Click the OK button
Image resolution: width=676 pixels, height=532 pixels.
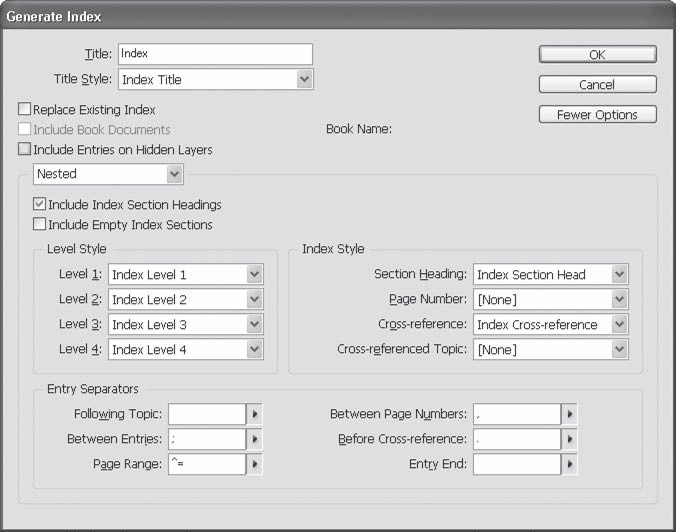597,55
